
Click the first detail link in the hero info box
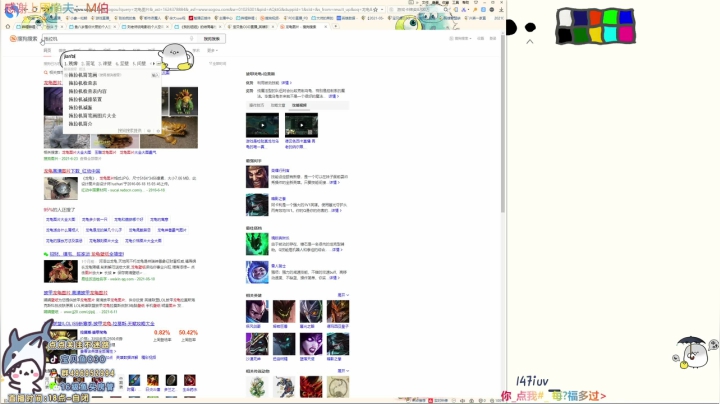pyautogui.click(x=287, y=83)
